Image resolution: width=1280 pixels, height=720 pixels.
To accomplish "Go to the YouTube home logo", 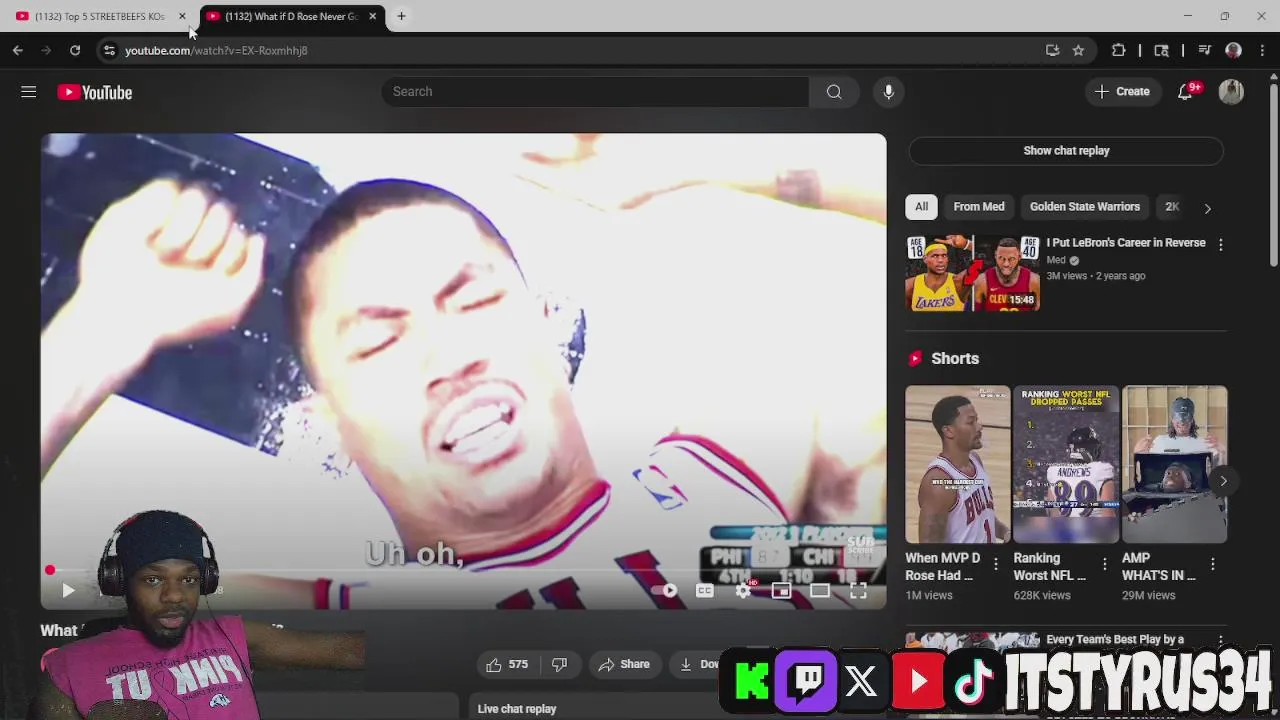I will pos(95,92).
